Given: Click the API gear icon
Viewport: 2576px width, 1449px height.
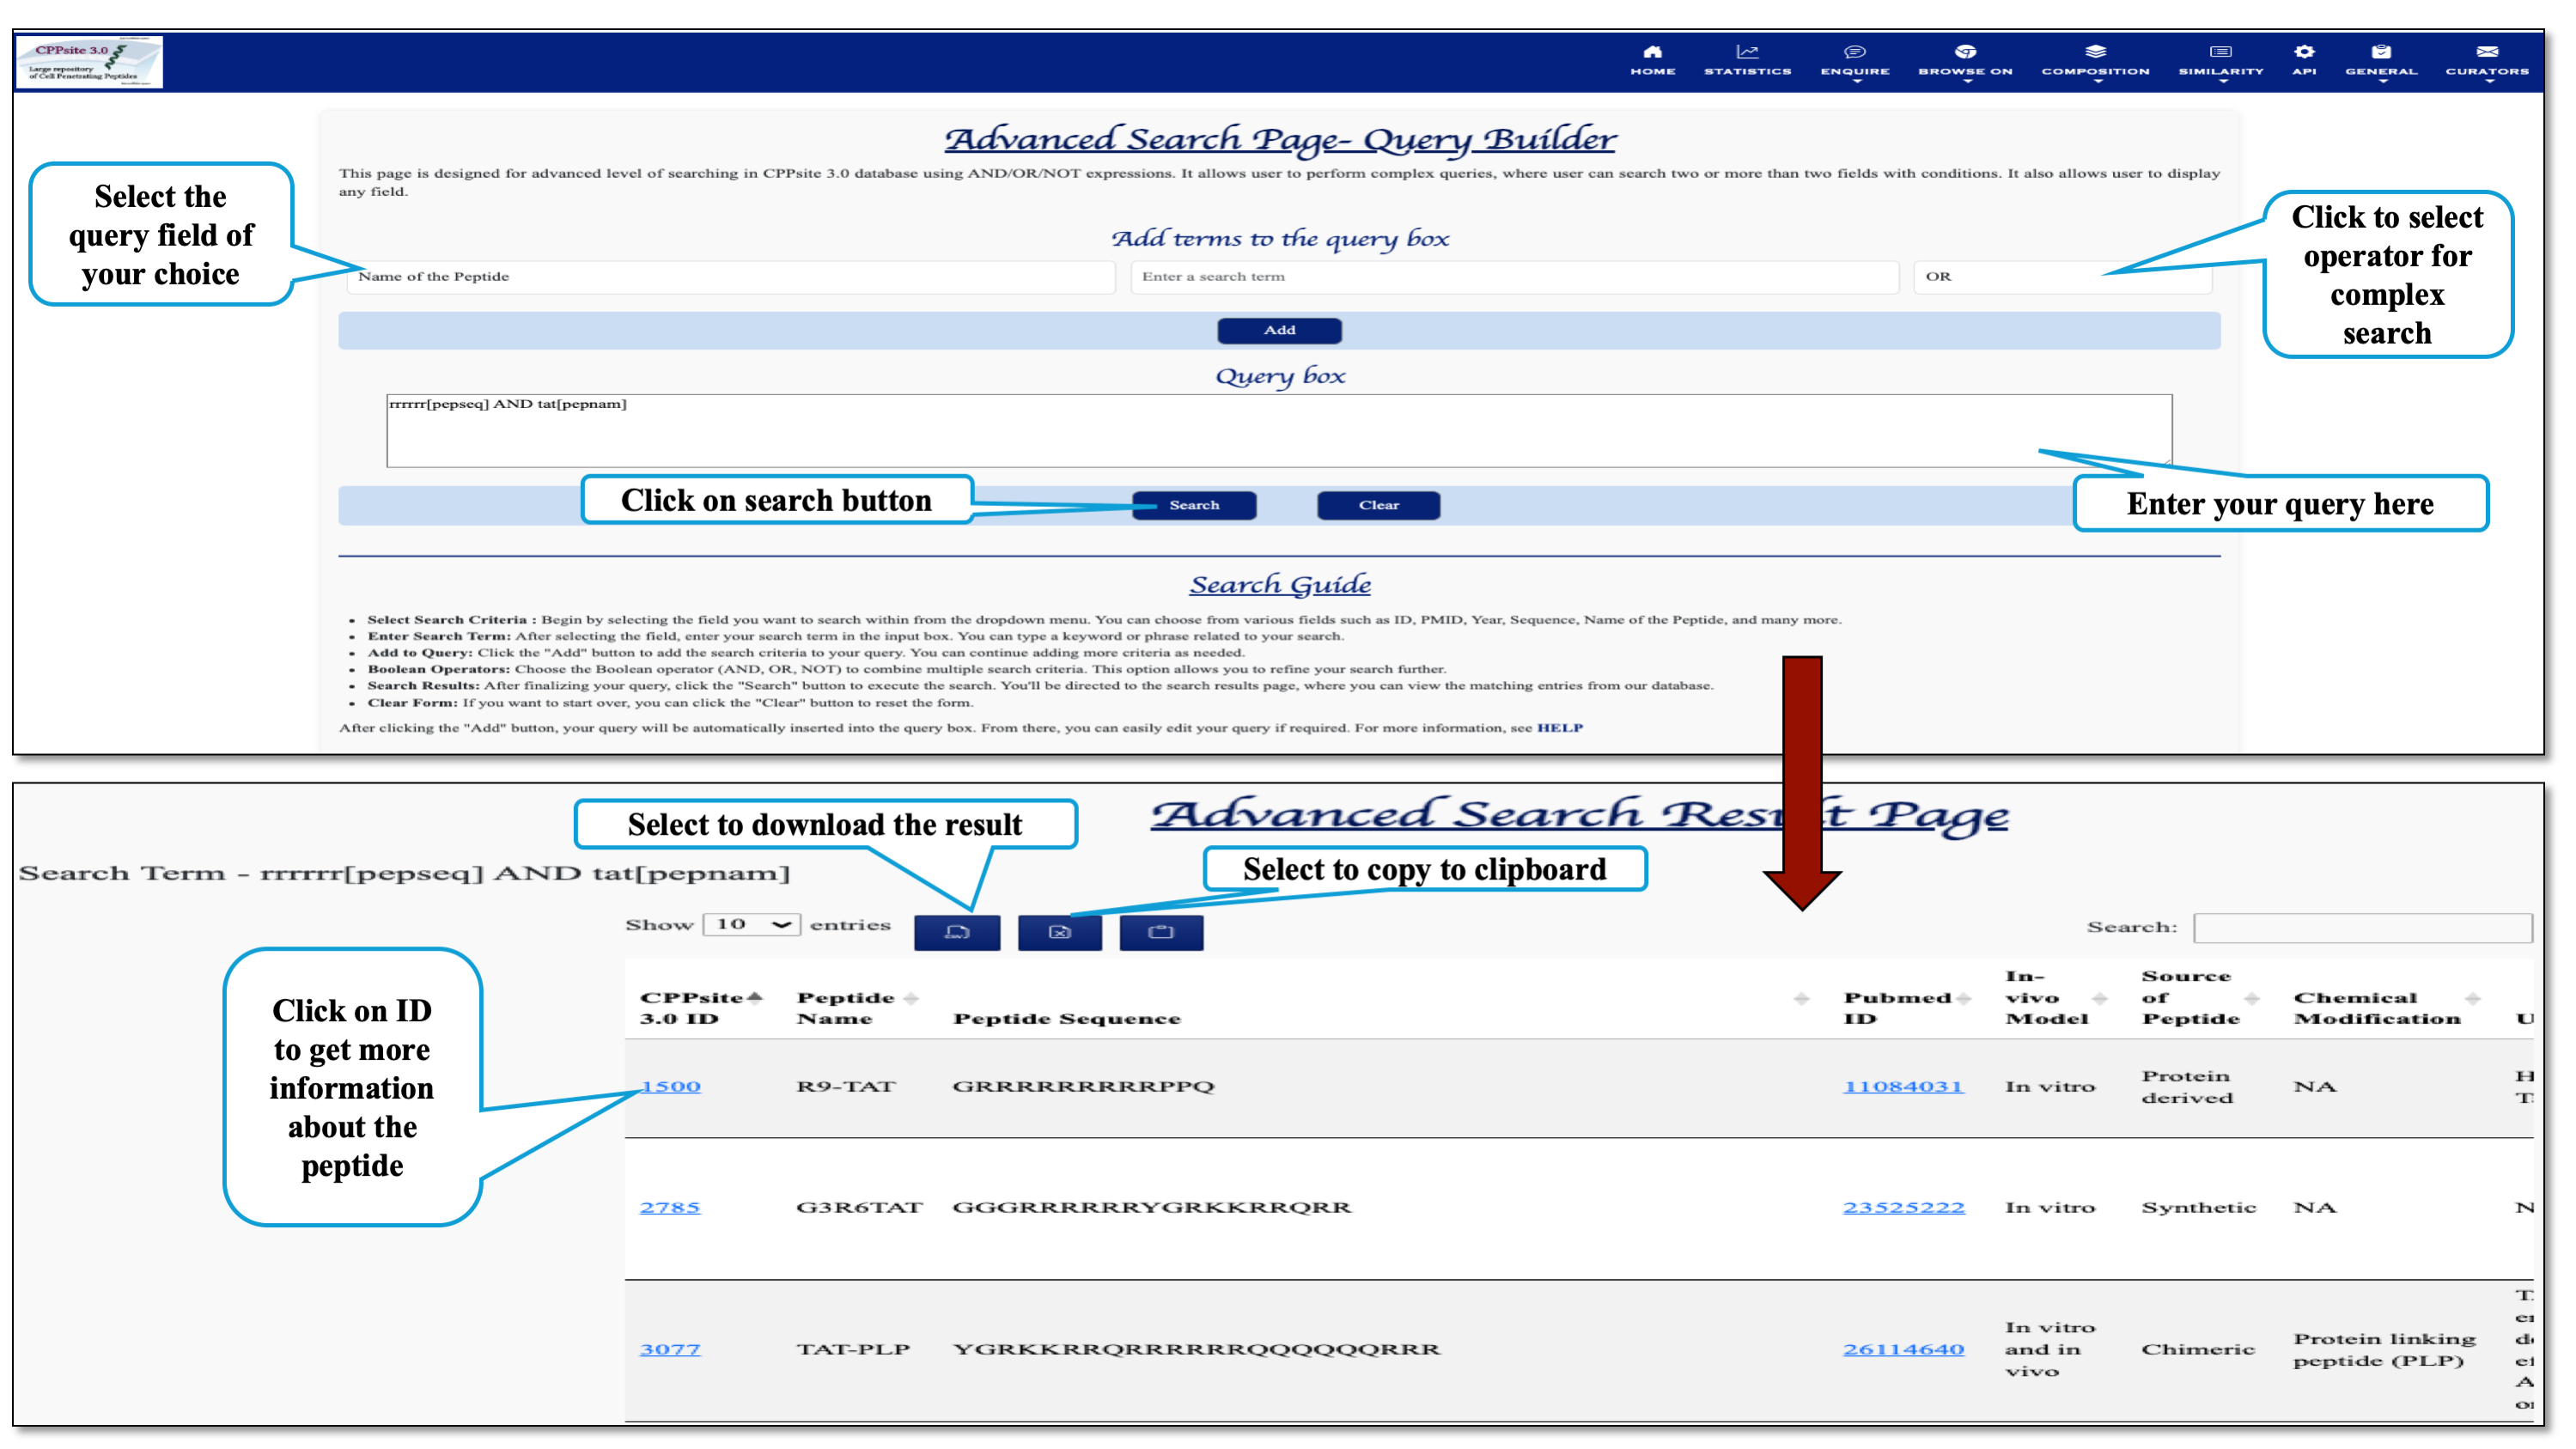Looking at the screenshot, I should 2303,53.
